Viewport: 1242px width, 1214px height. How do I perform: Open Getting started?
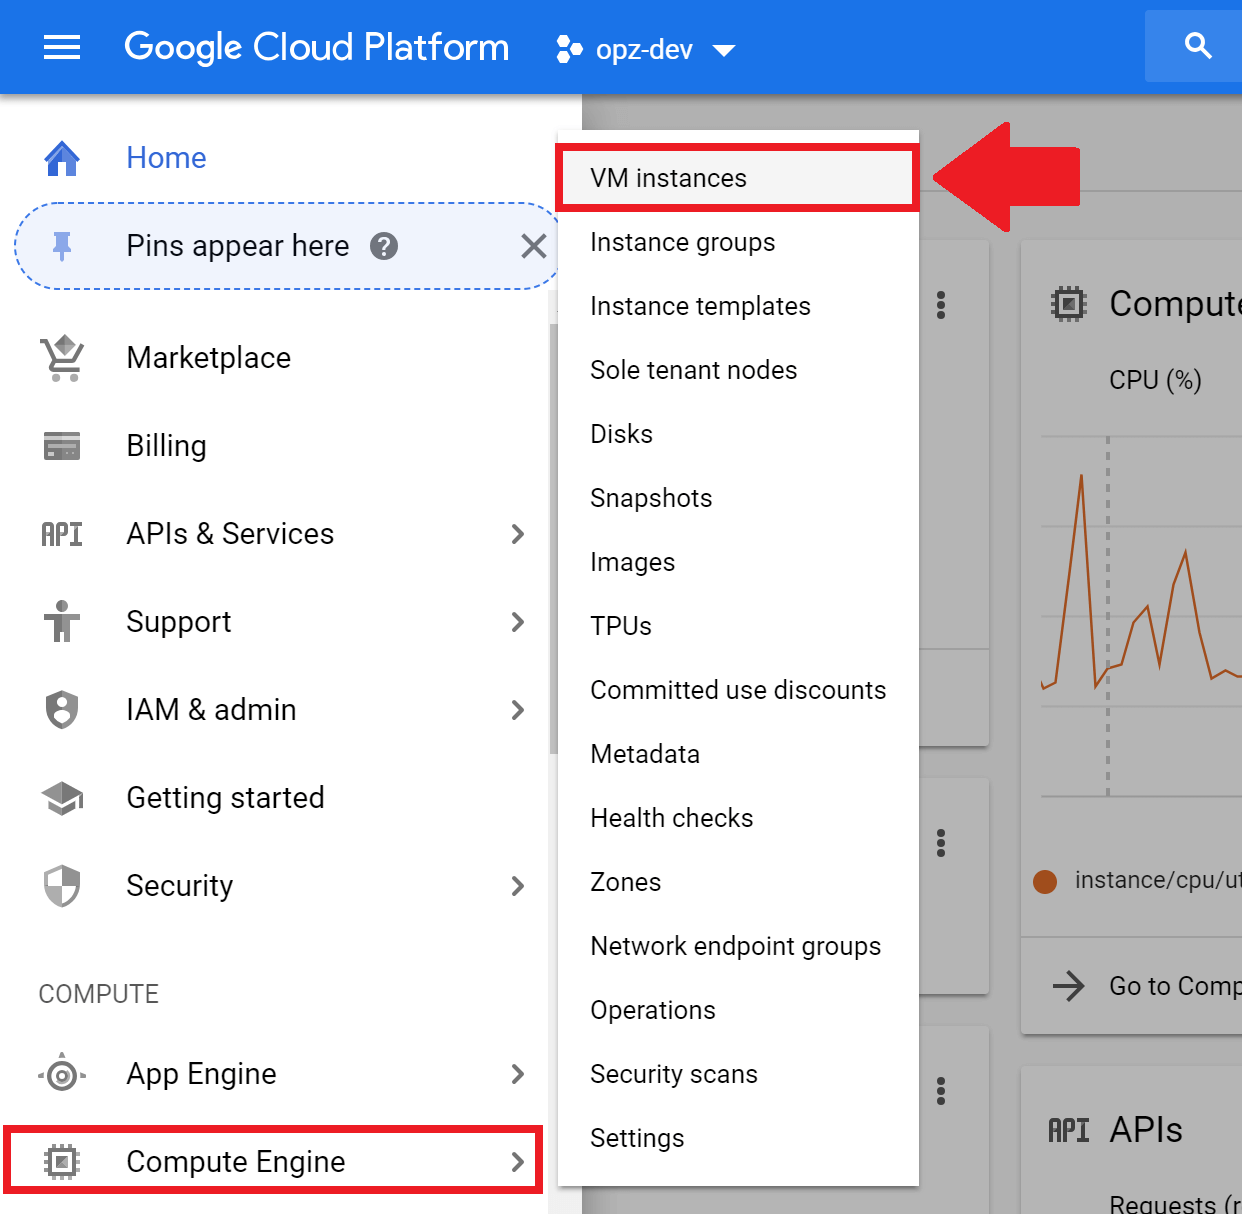225,798
